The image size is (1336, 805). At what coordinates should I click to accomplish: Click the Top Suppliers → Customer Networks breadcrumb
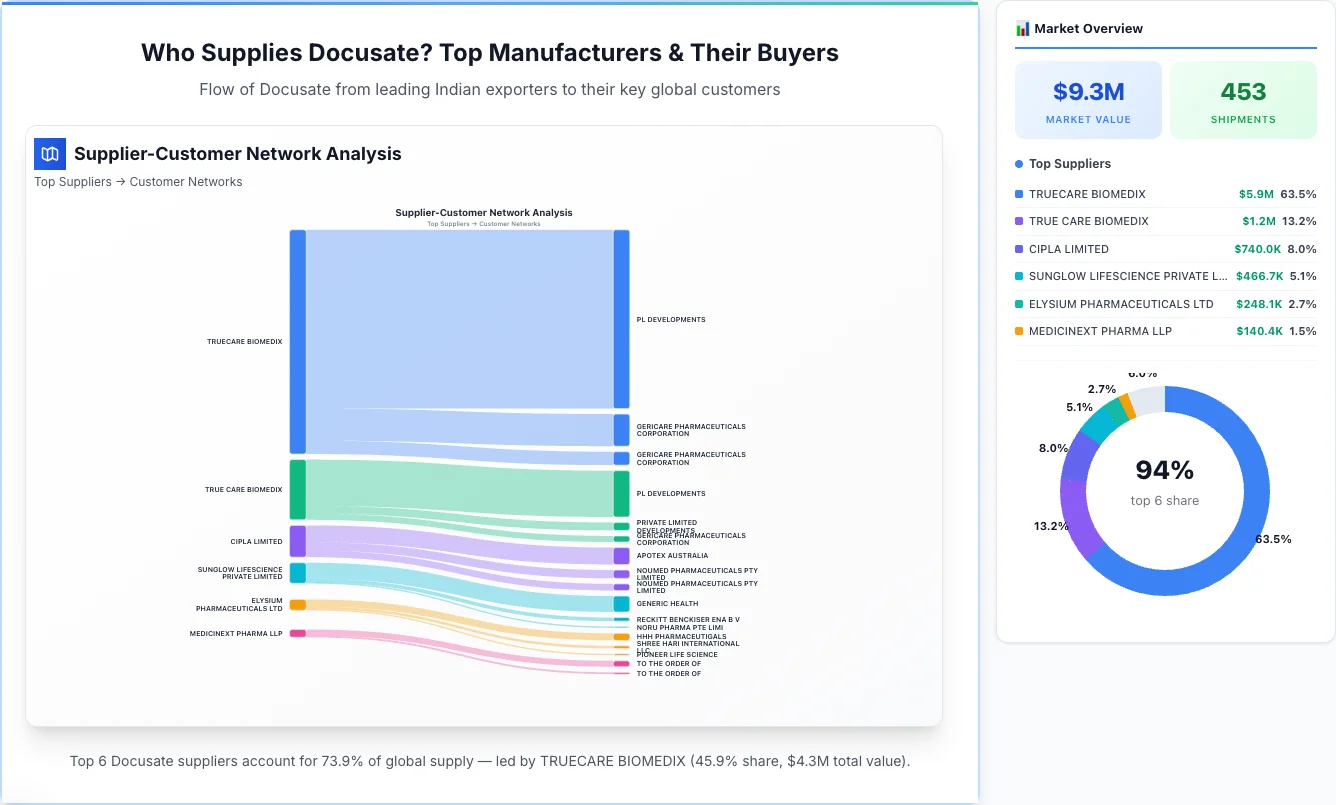pos(138,181)
